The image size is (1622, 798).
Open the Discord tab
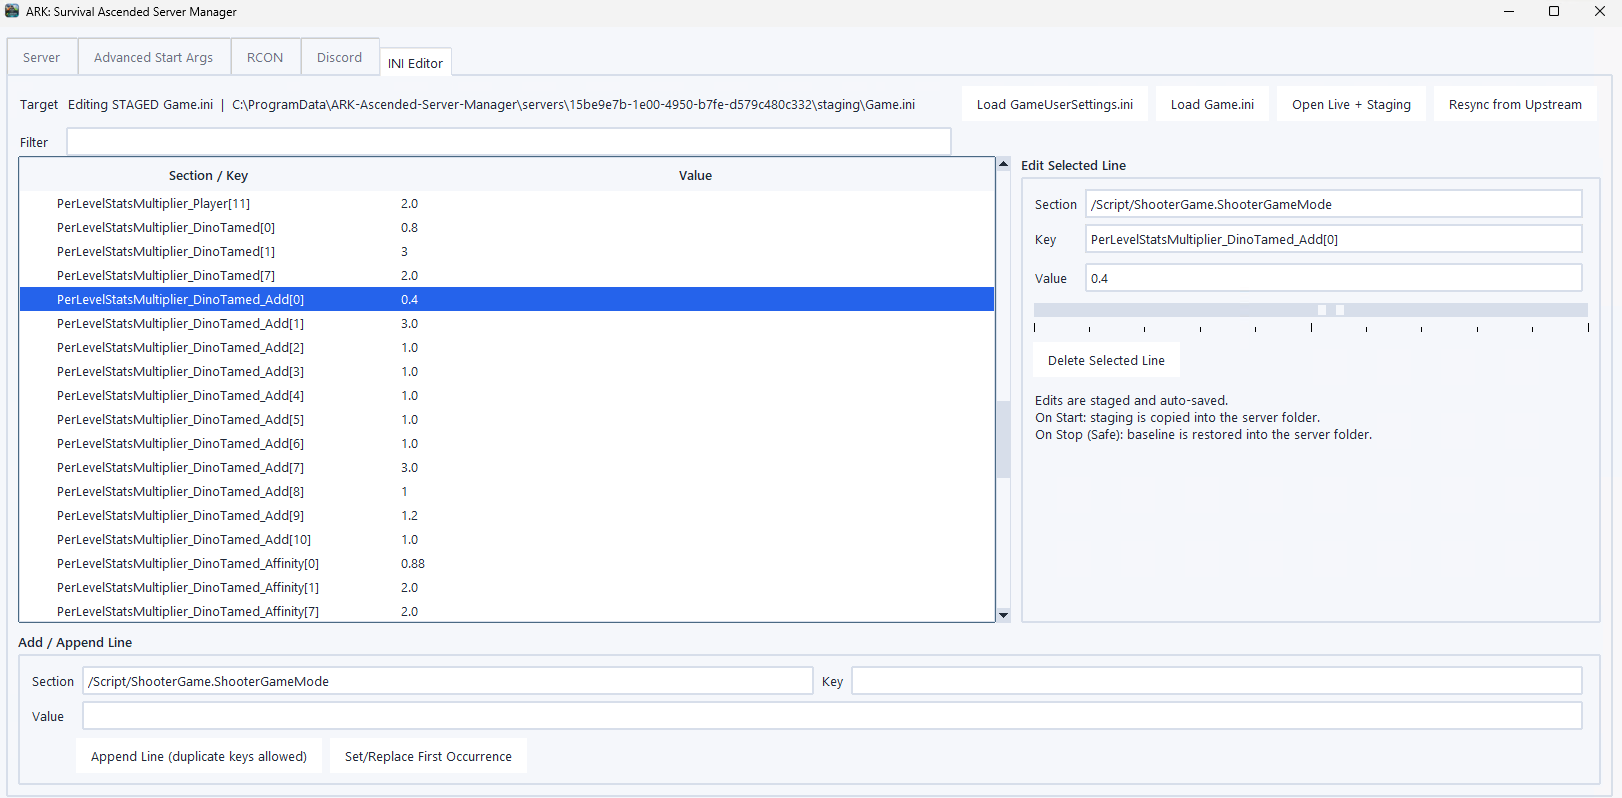pyautogui.click(x=339, y=57)
